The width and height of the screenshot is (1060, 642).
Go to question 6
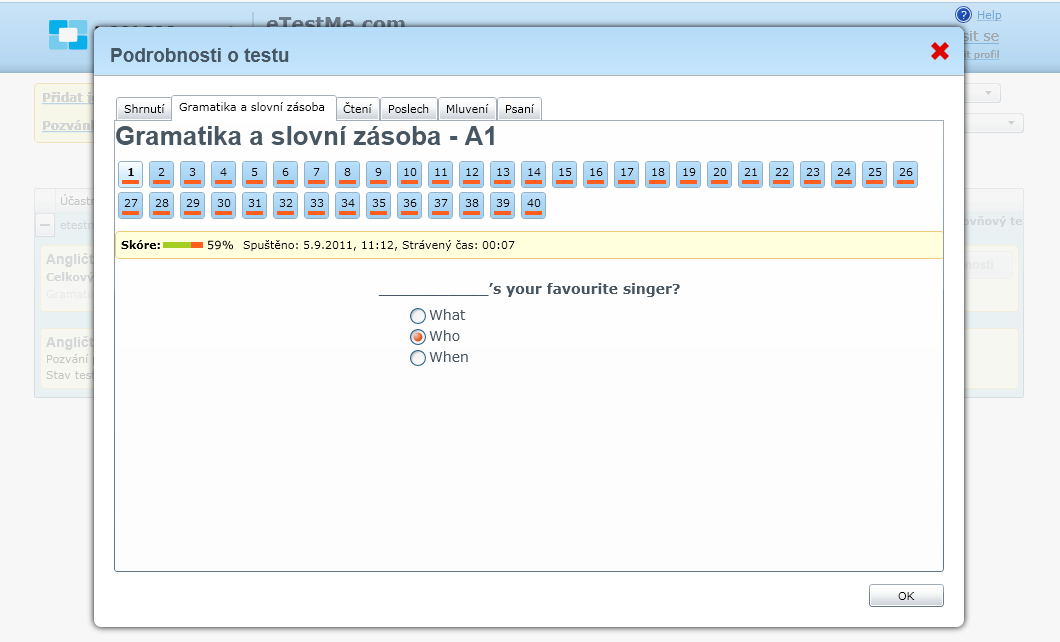click(285, 174)
